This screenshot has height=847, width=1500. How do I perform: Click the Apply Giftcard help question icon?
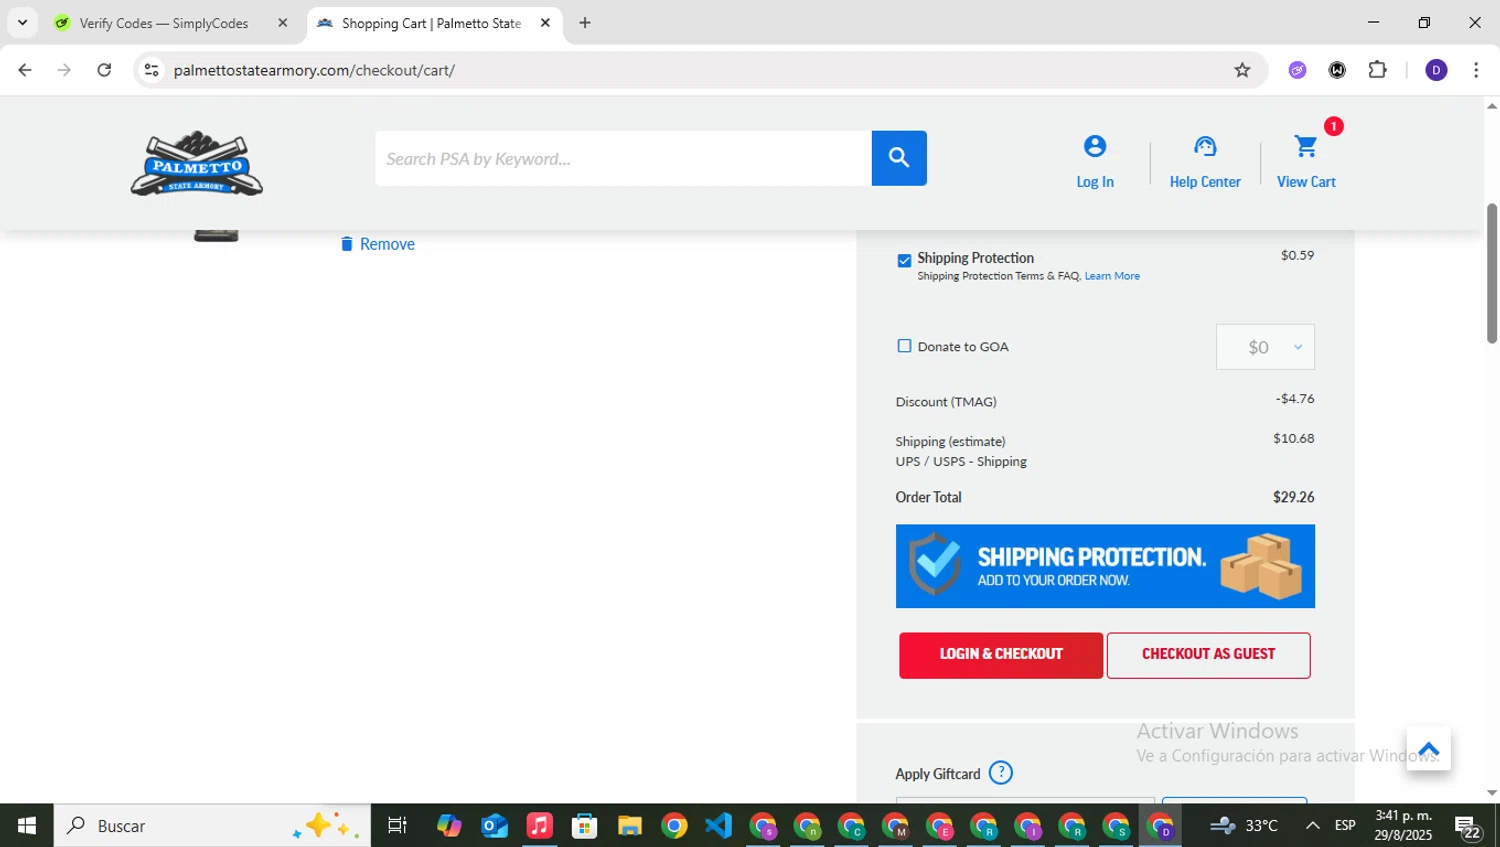click(1001, 773)
